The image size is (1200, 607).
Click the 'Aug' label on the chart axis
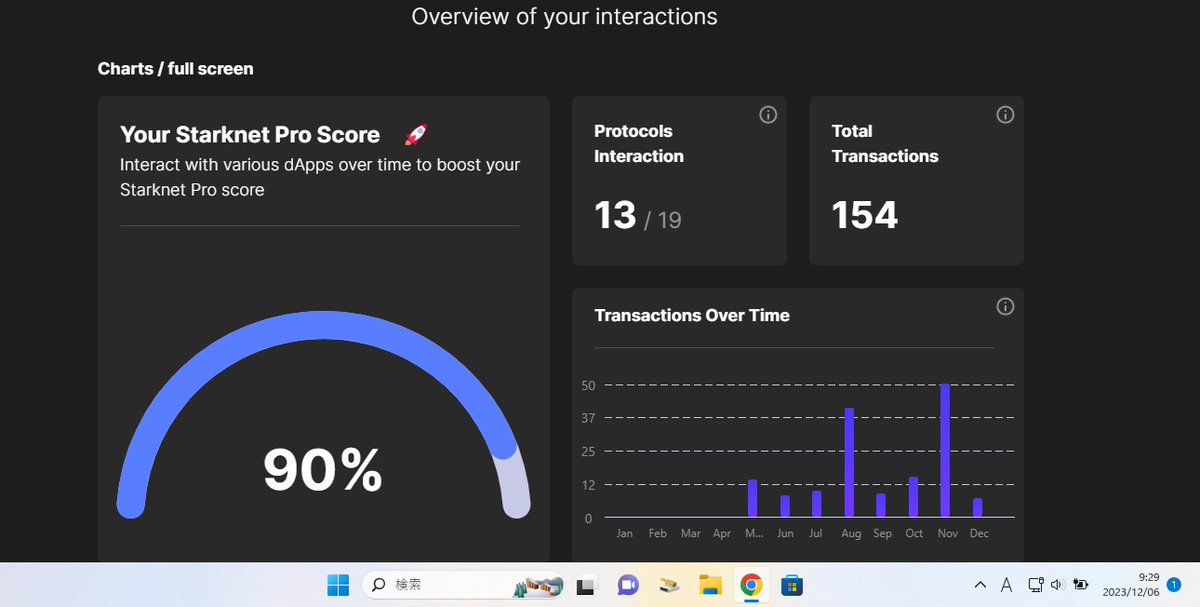pos(851,534)
